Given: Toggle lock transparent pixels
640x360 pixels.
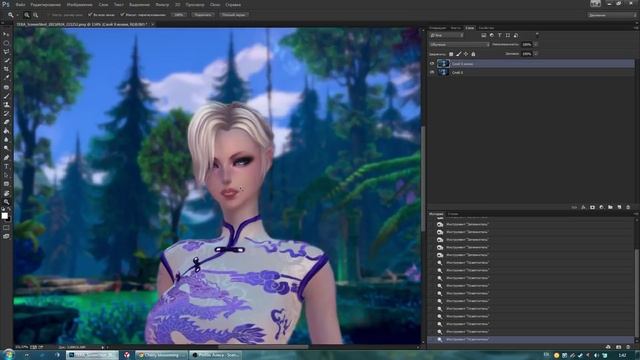Looking at the screenshot, I should coord(451,54).
